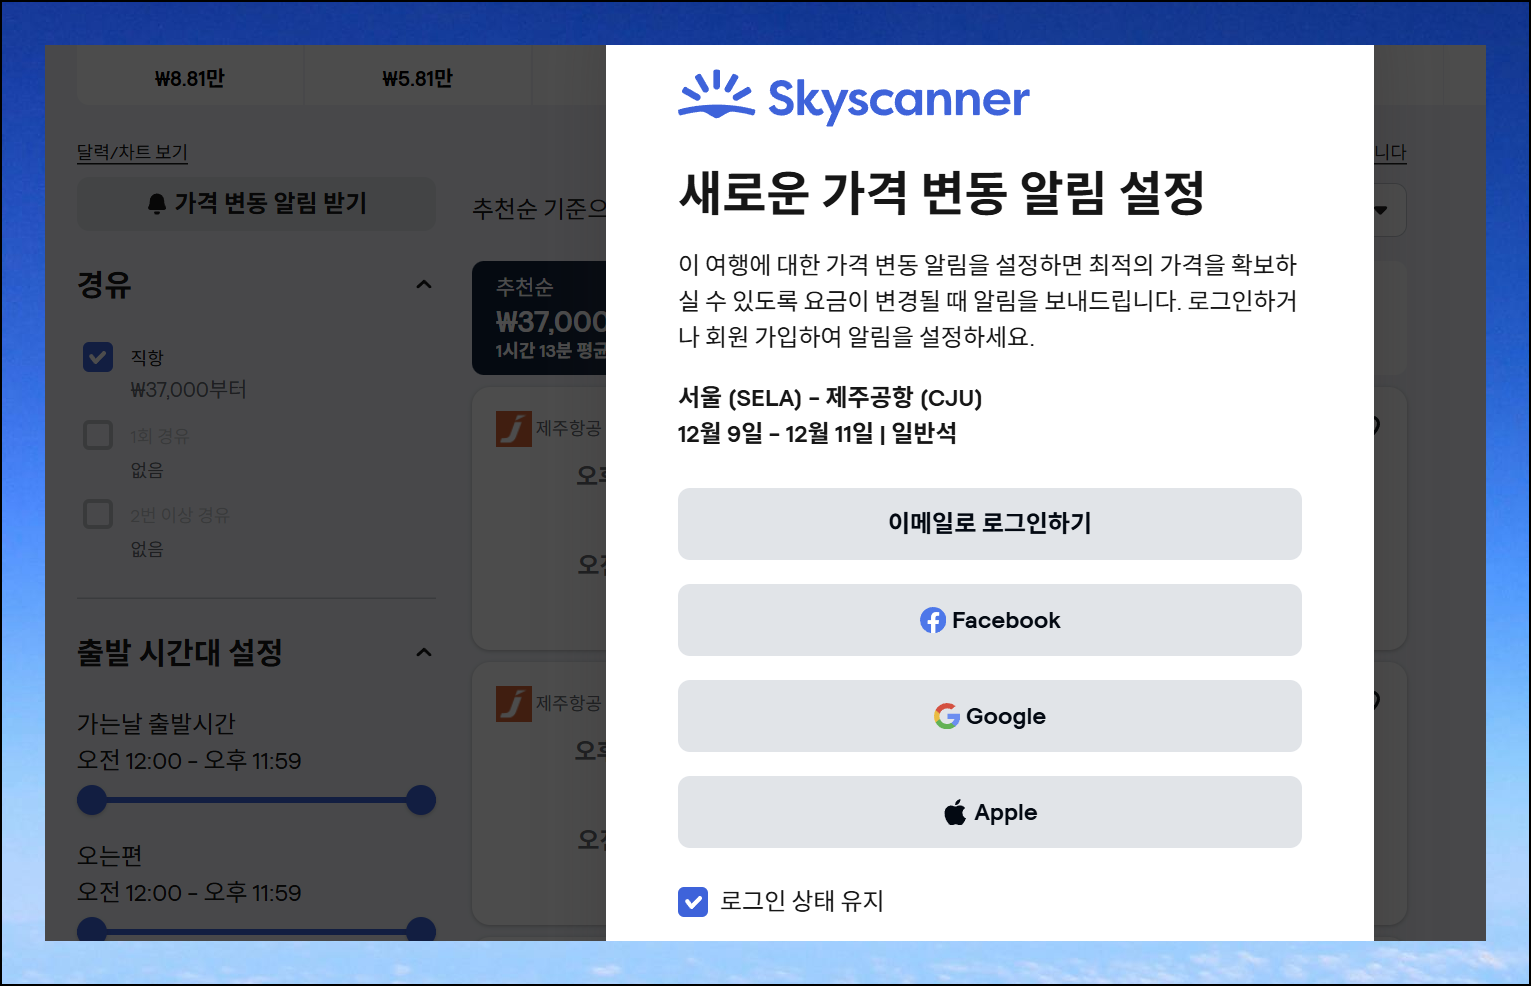Log in with 이메일로 로그인하기 button

coord(990,524)
